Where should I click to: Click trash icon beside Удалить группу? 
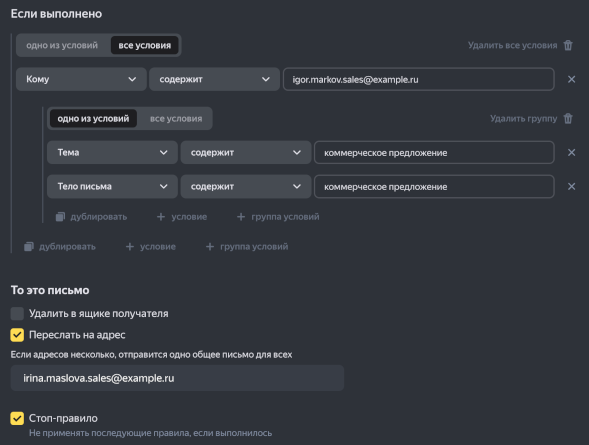pos(568,119)
